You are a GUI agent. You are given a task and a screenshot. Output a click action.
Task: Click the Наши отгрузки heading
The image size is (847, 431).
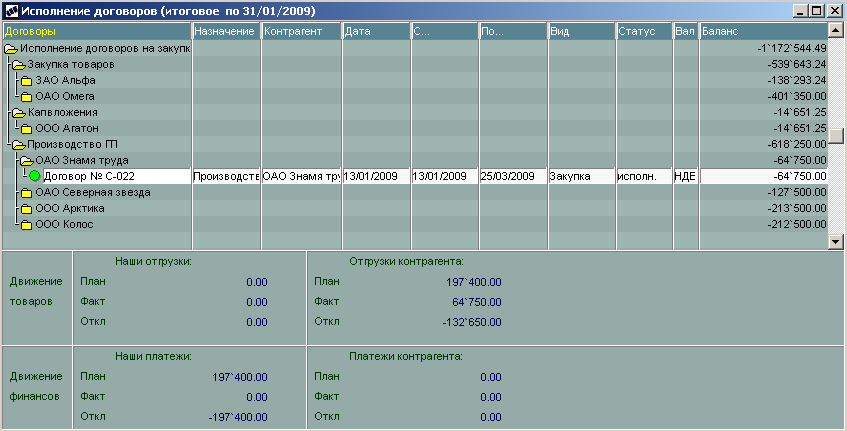pyautogui.click(x=153, y=262)
